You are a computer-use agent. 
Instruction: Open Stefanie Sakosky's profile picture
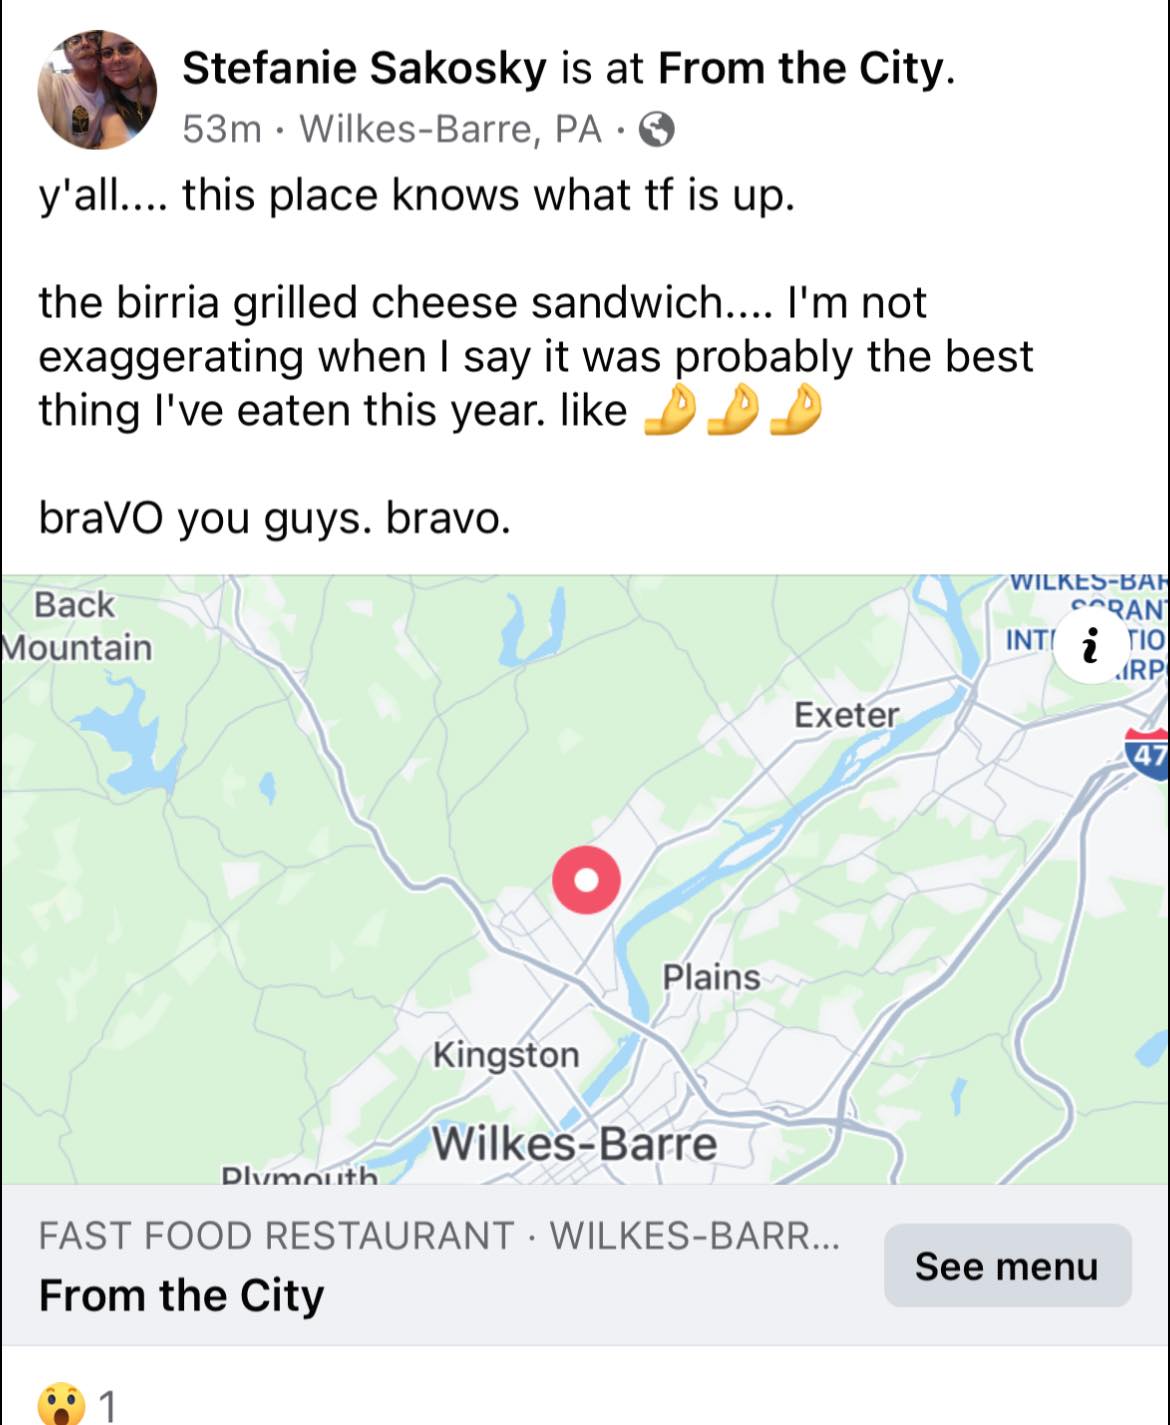(x=97, y=90)
